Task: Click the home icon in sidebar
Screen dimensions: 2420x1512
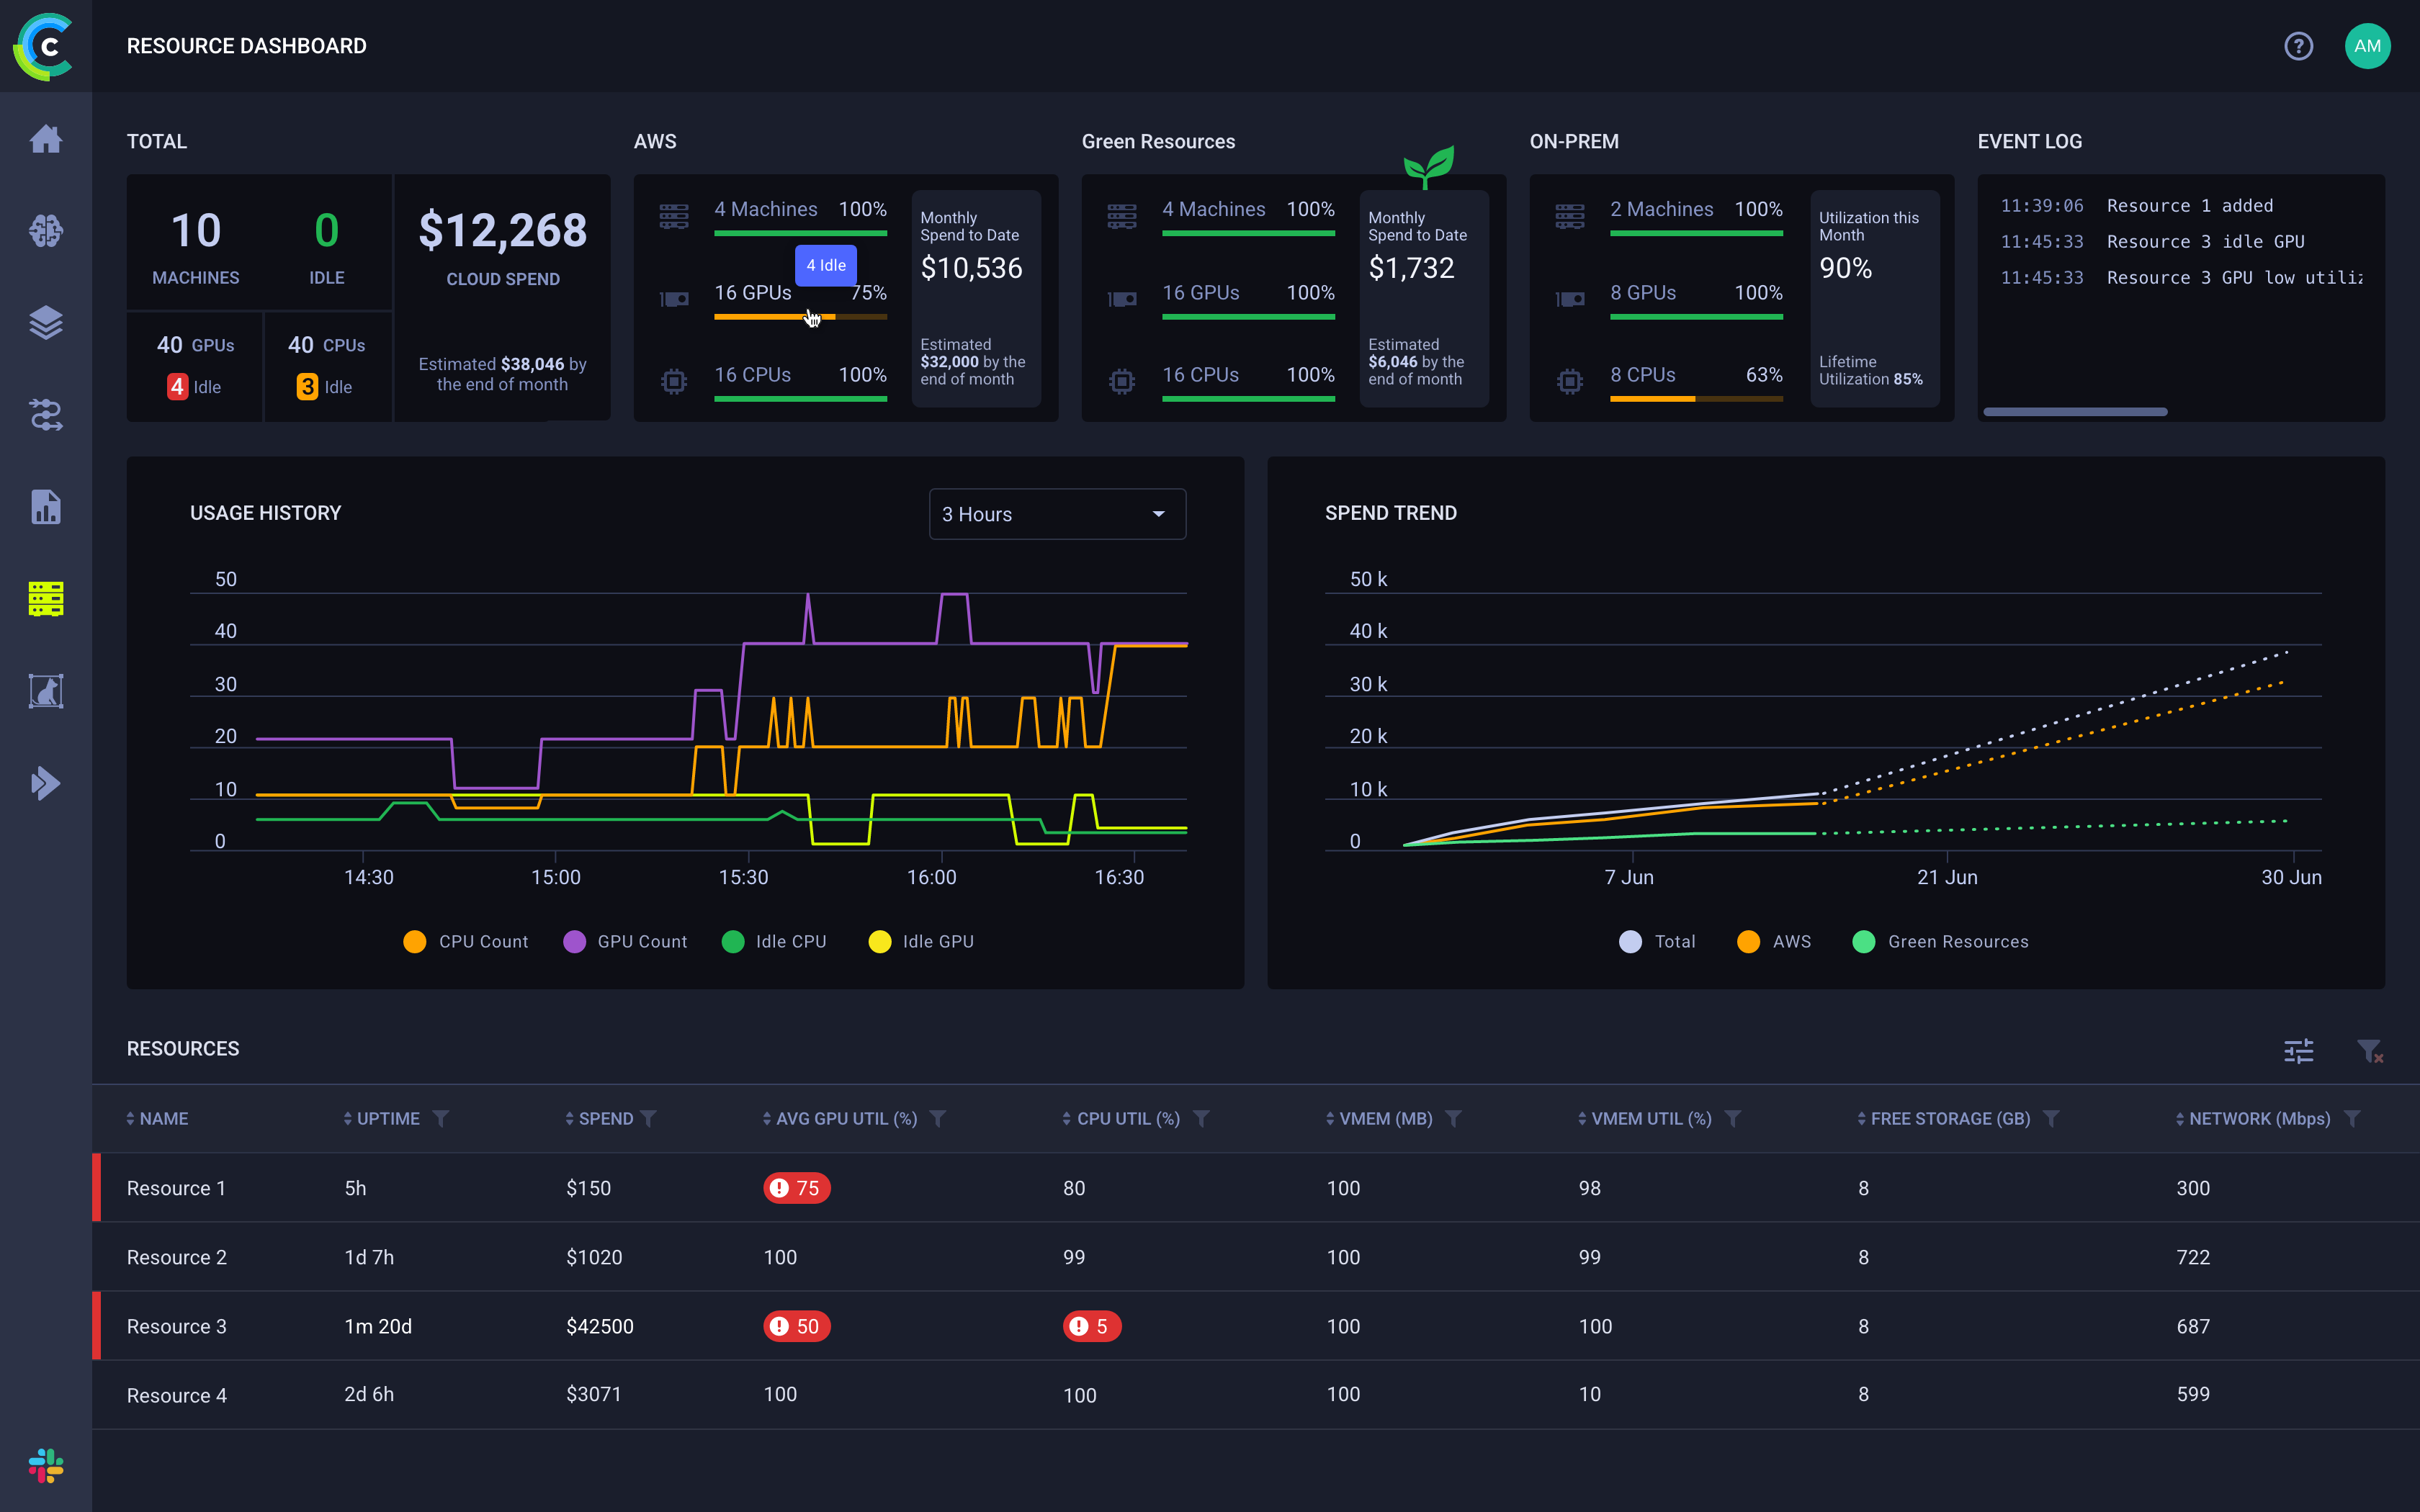Action: click(46, 139)
